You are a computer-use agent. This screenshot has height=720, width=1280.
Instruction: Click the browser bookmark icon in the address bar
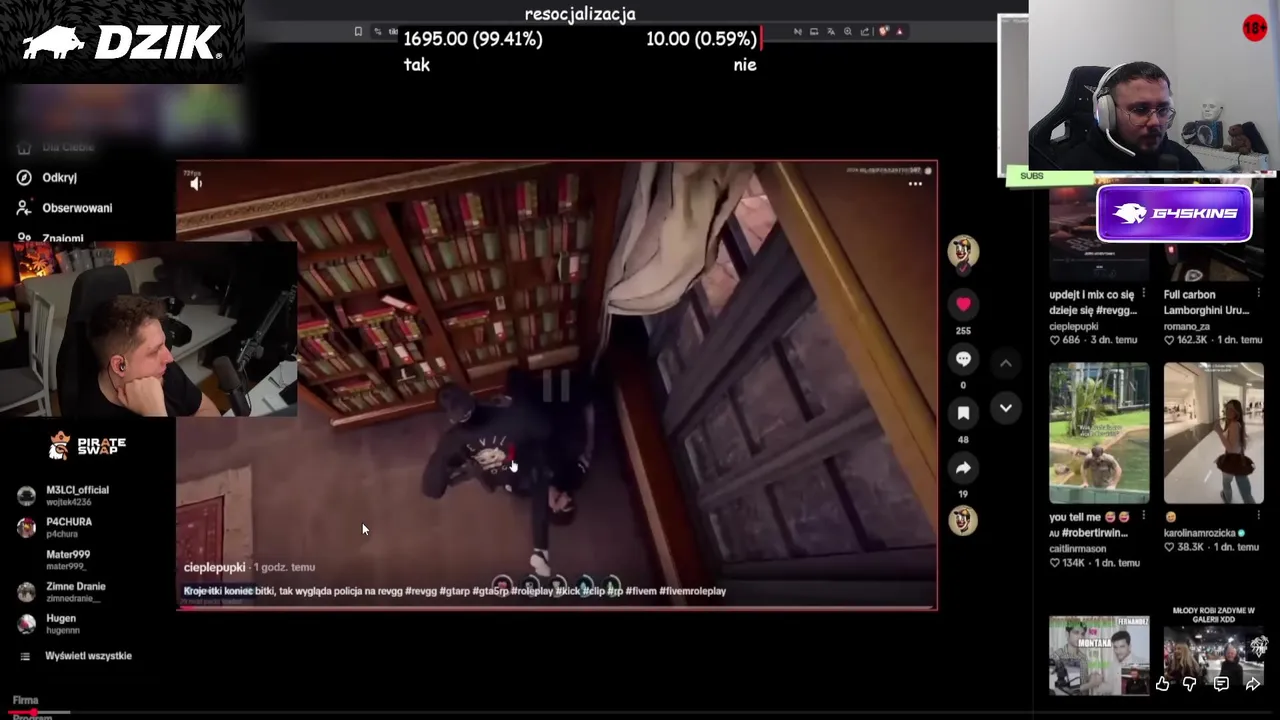358,31
